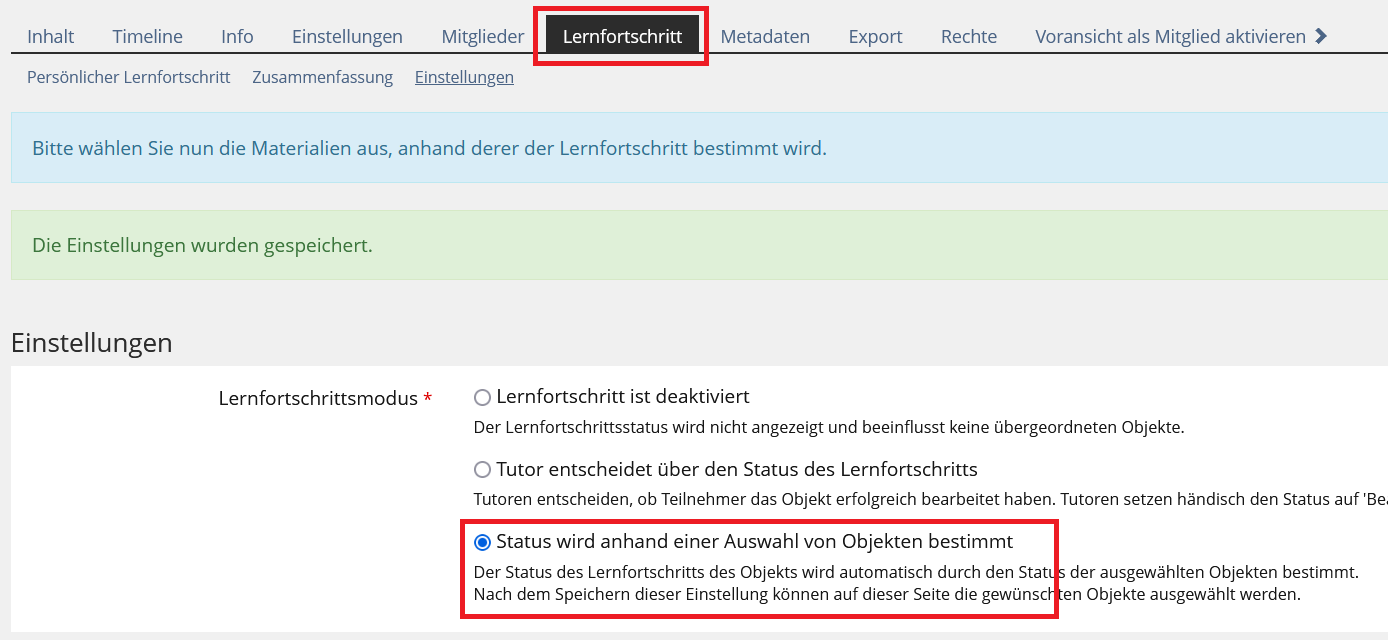The image size is (1388, 640).
Task: Open the Metadaten tab
Action: click(x=765, y=37)
